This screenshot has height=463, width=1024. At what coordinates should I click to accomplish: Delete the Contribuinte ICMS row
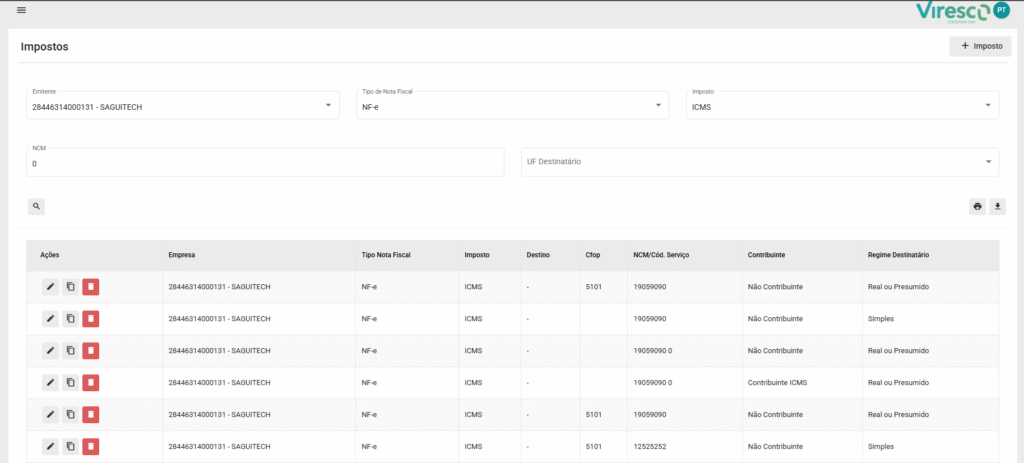91,383
